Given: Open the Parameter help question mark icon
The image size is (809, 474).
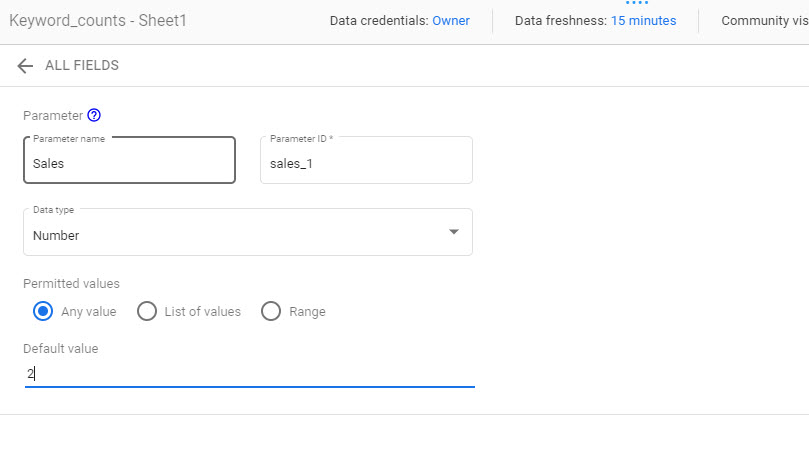Looking at the screenshot, I should click(x=94, y=115).
